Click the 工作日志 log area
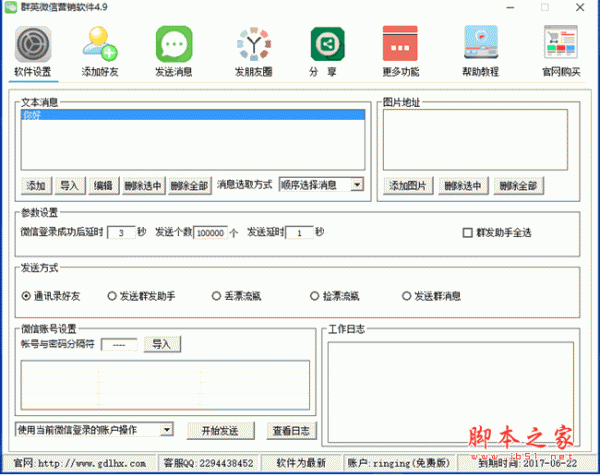Screen dimensions: 600x476 pos(451,393)
